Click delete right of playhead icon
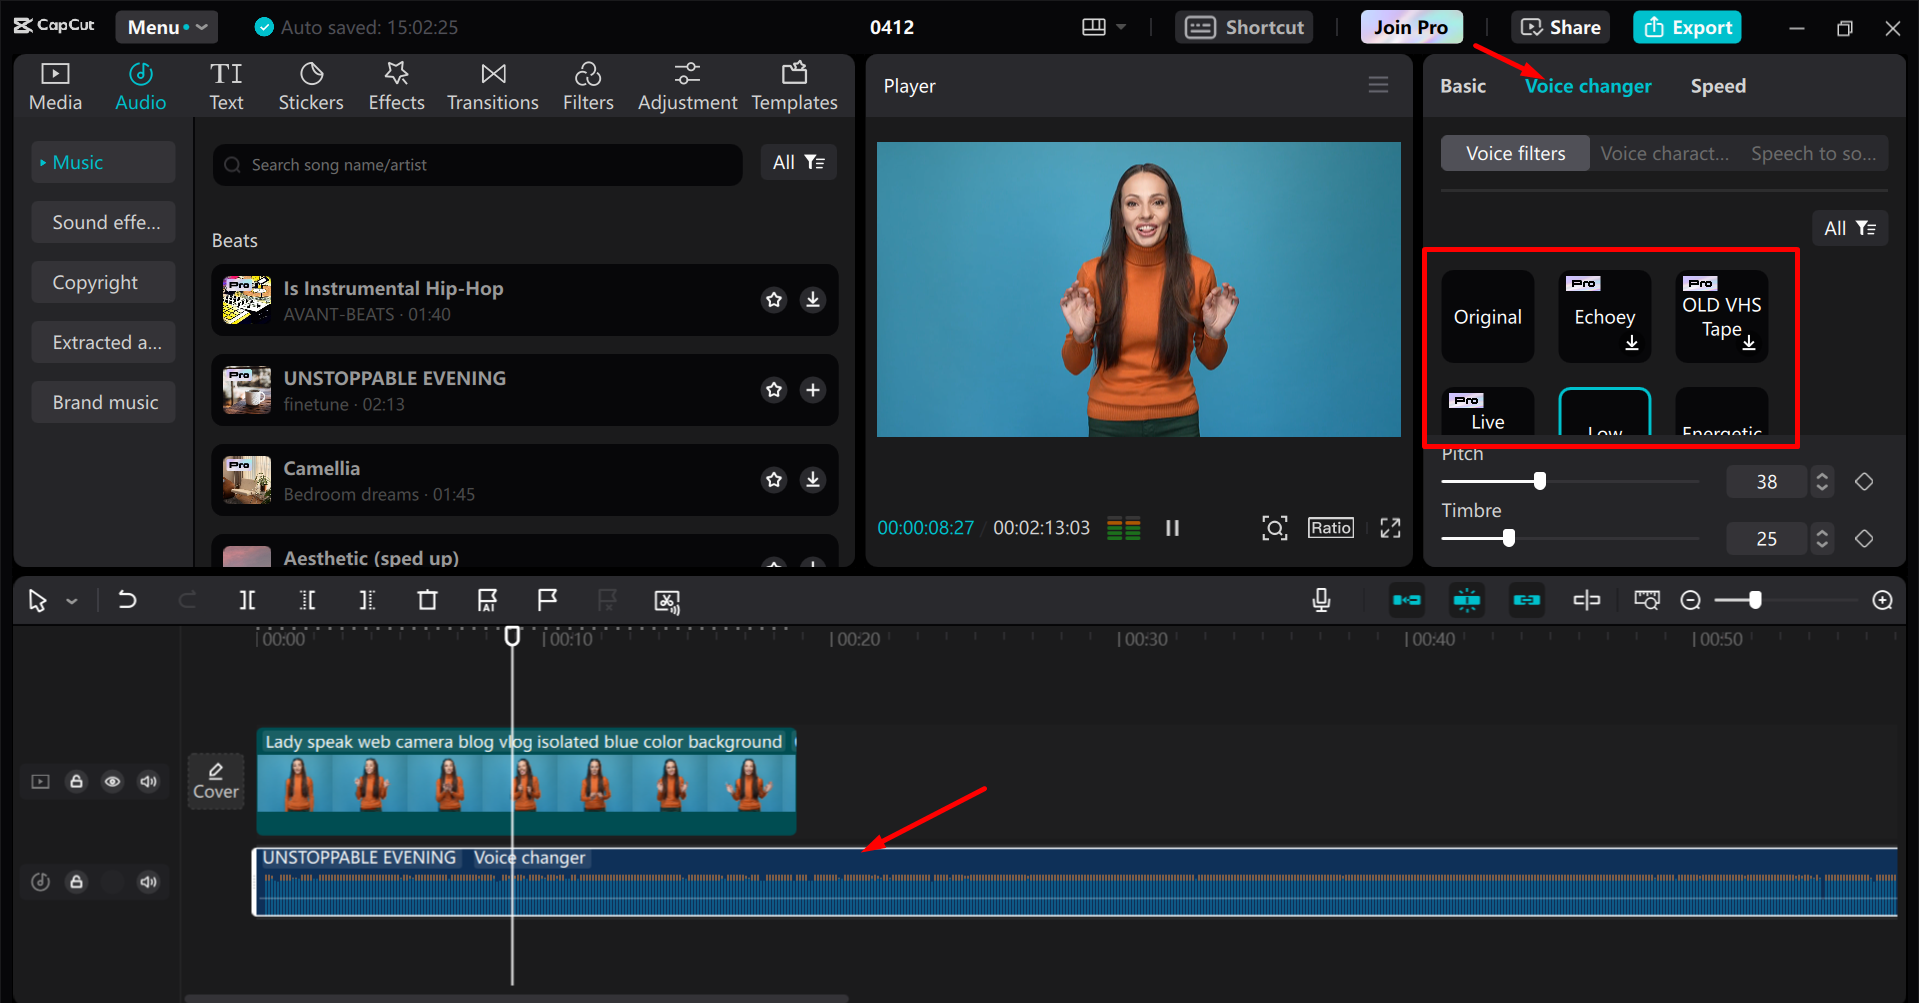This screenshot has height=1003, width=1919. point(367,600)
